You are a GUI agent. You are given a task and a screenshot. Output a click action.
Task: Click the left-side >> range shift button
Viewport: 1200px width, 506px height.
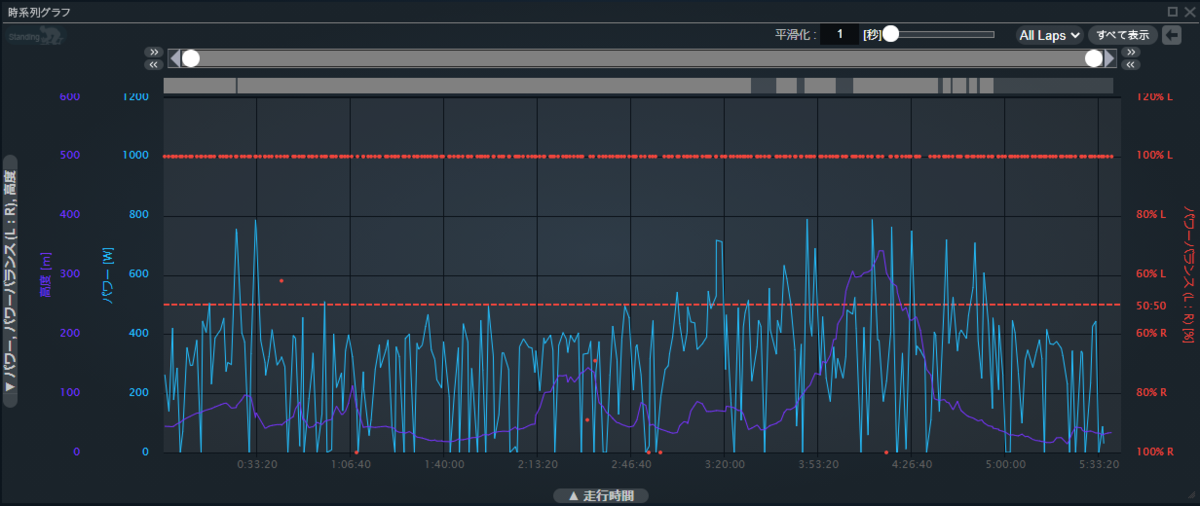pos(153,52)
